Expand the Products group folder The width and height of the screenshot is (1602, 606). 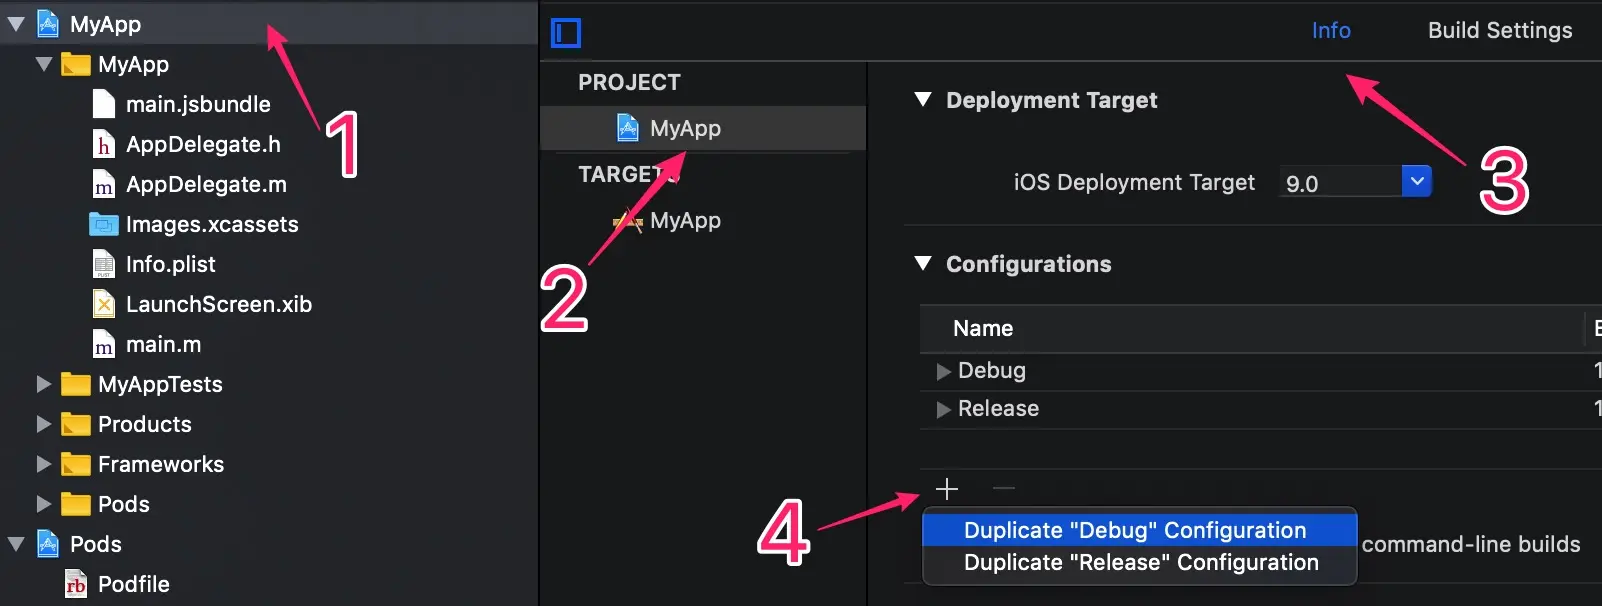coord(43,424)
